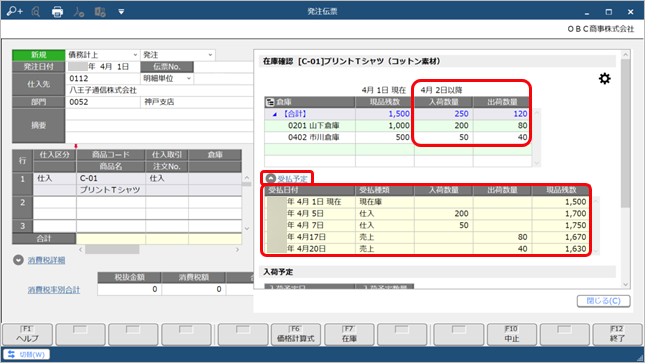Click the 消費税詳細 link
Screen dimensions: 645x363
(46, 260)
